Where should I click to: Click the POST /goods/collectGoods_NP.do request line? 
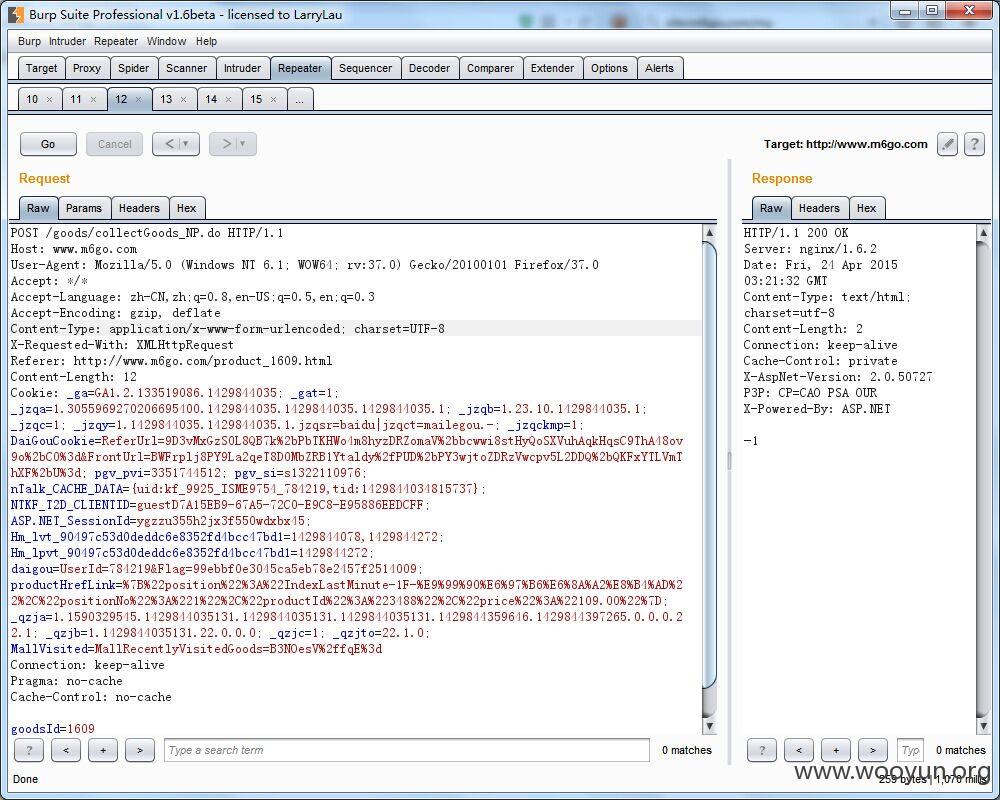(147, 233)
